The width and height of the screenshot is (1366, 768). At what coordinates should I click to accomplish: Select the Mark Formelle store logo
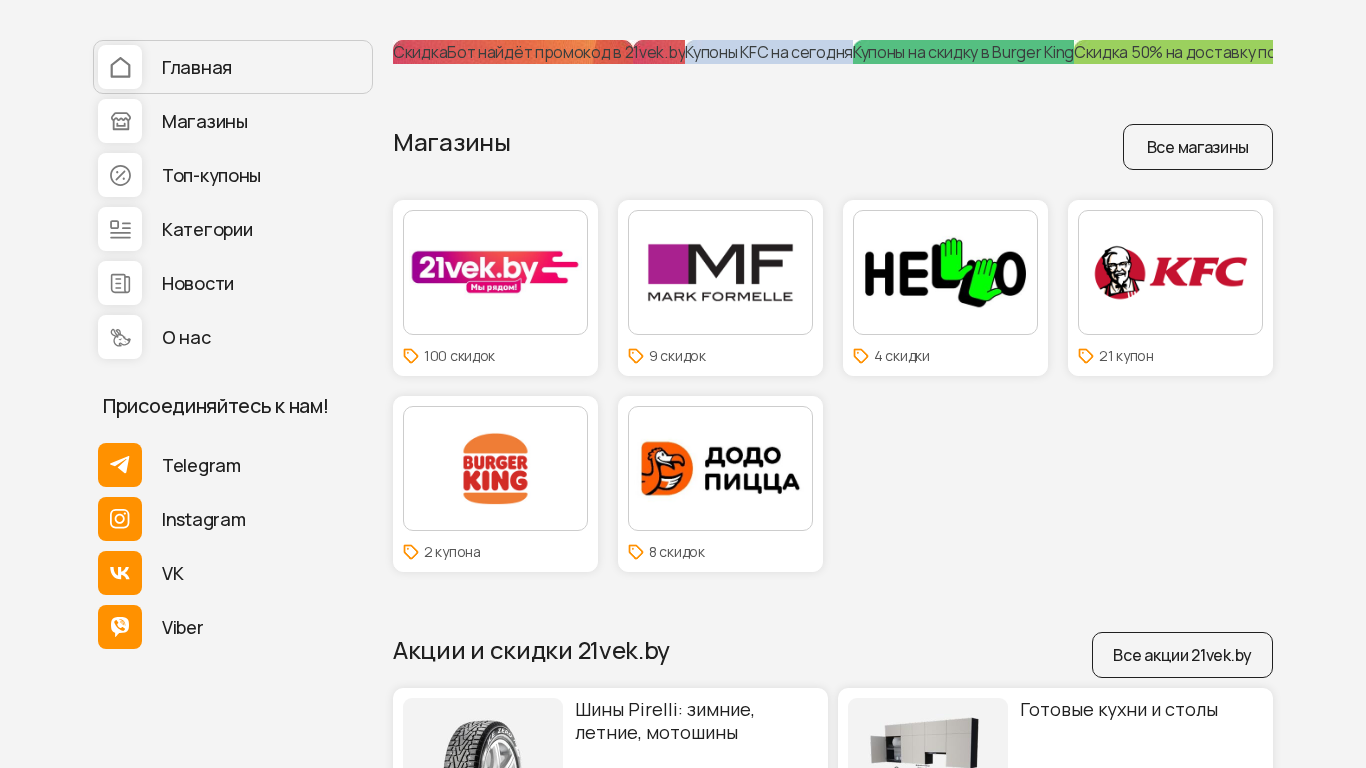point(720,272)
